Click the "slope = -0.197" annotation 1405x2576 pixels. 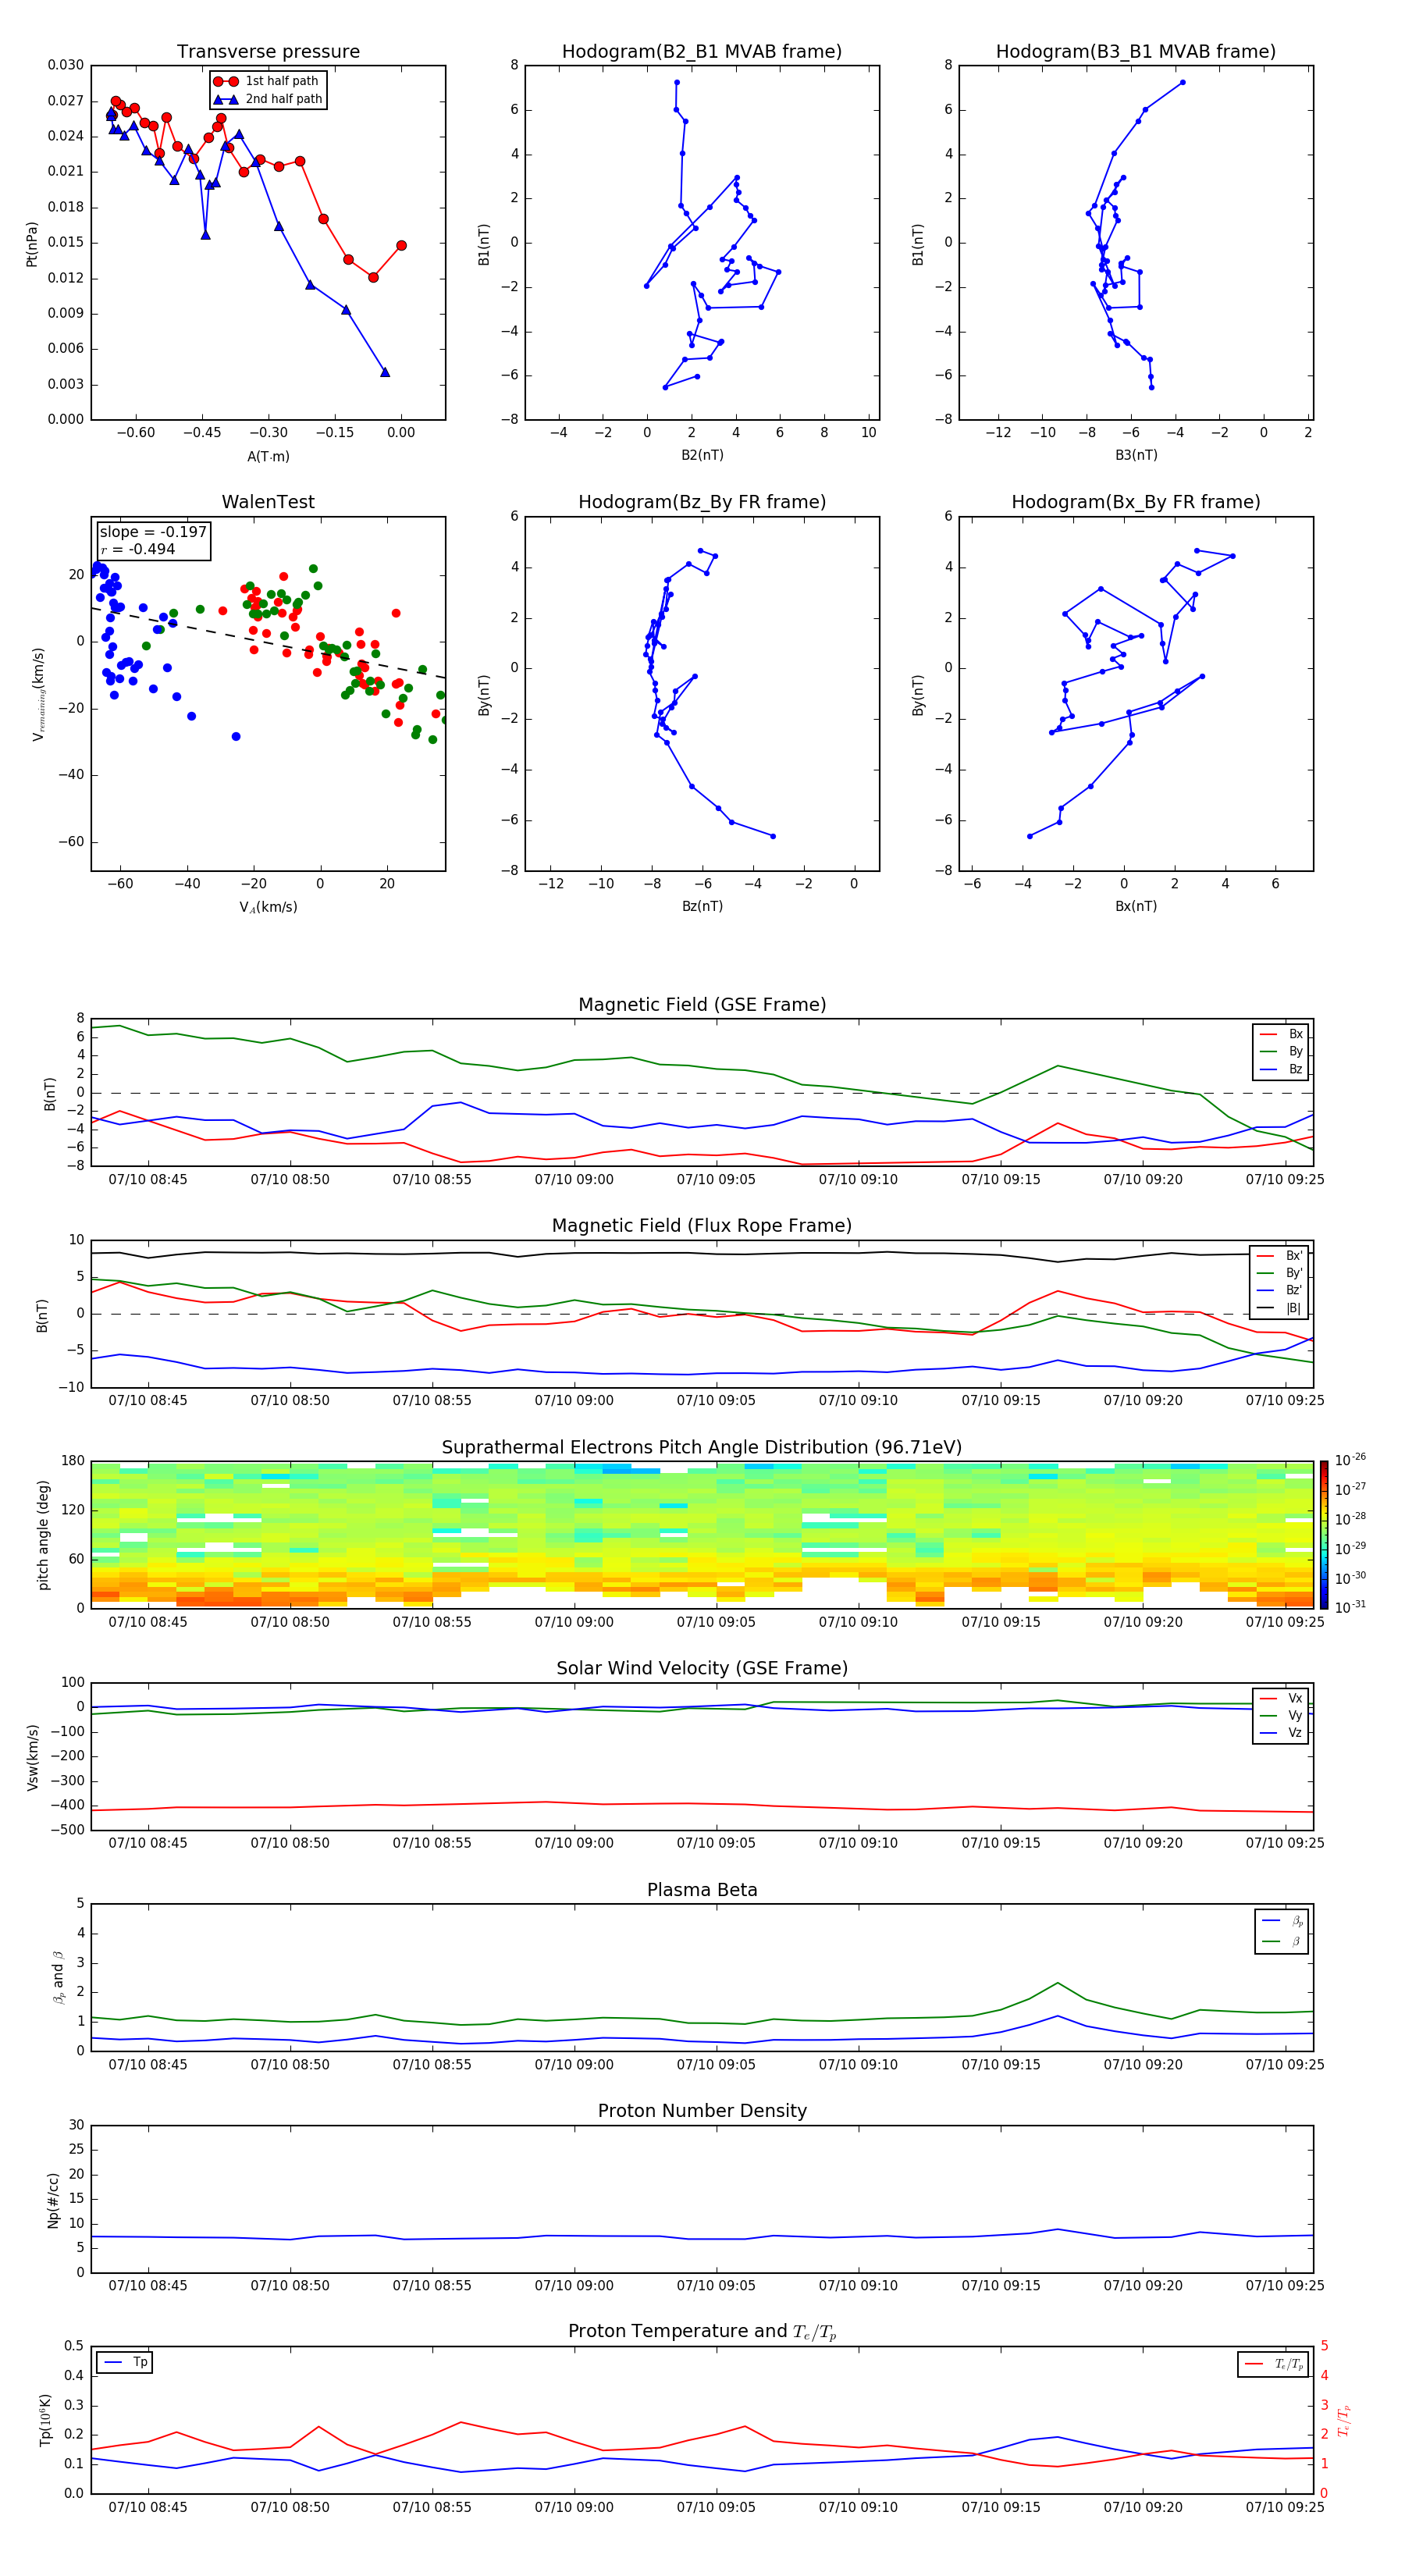153,532
